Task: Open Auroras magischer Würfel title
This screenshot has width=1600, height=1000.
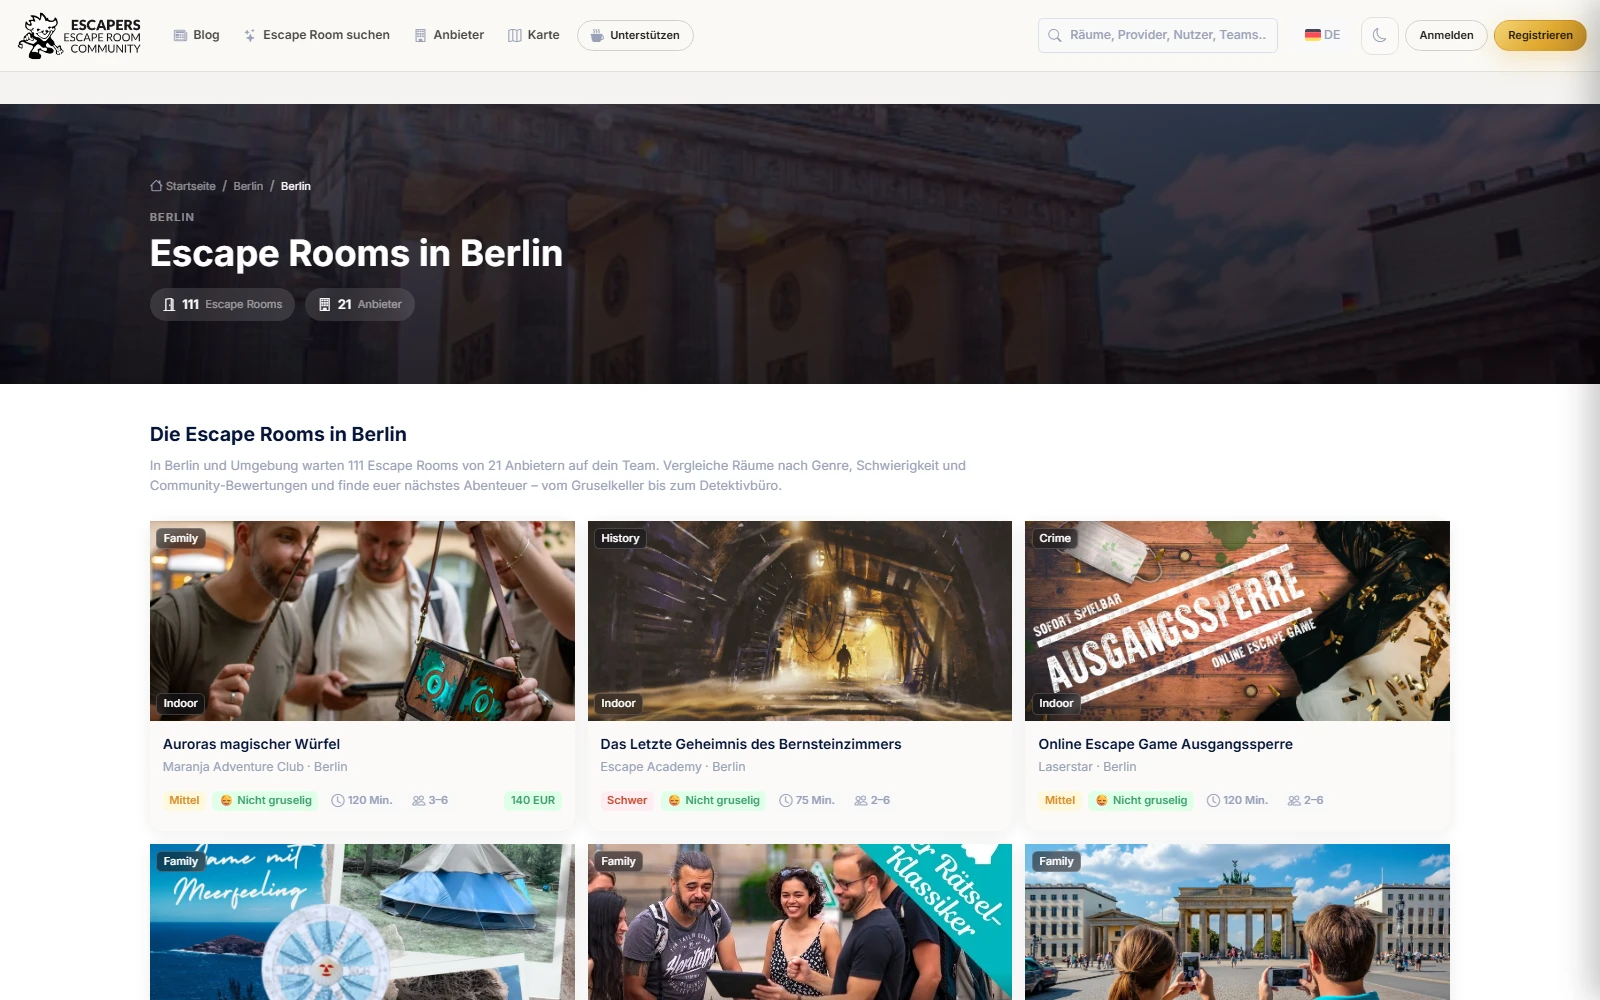Action: coord(251,744)
